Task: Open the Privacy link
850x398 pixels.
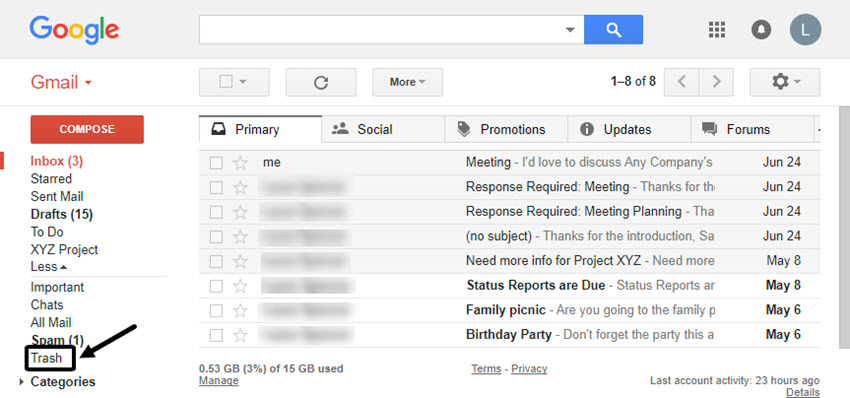Action: click(x=529, y=369)
